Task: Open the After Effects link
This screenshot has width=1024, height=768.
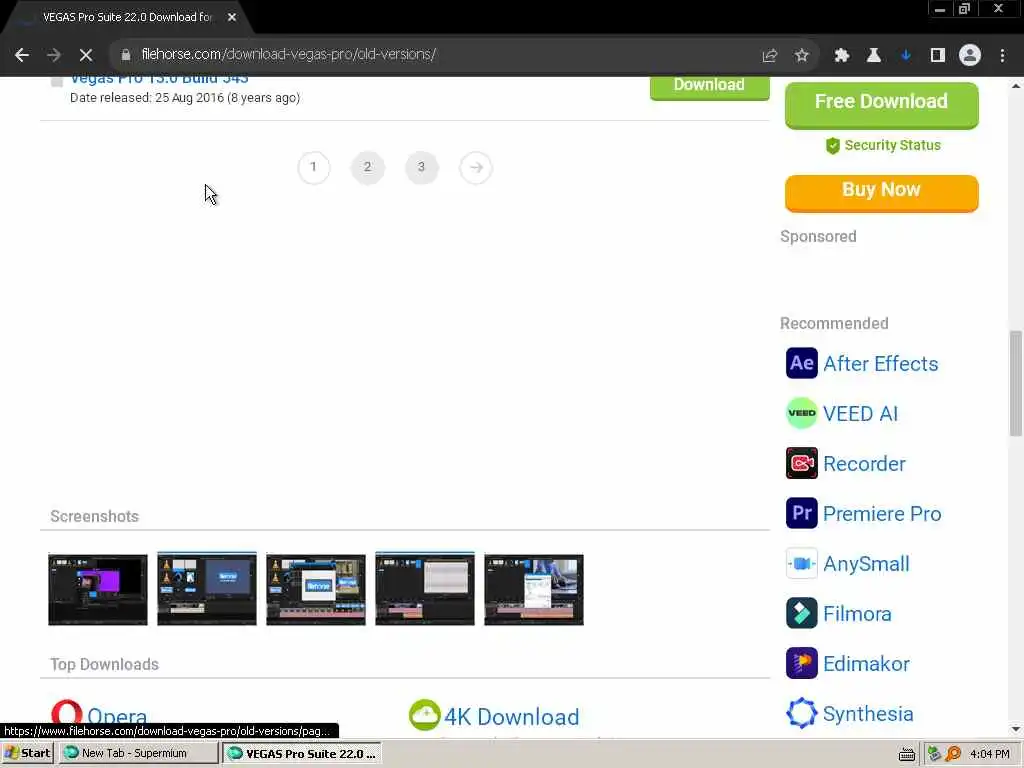Action: 880,364
